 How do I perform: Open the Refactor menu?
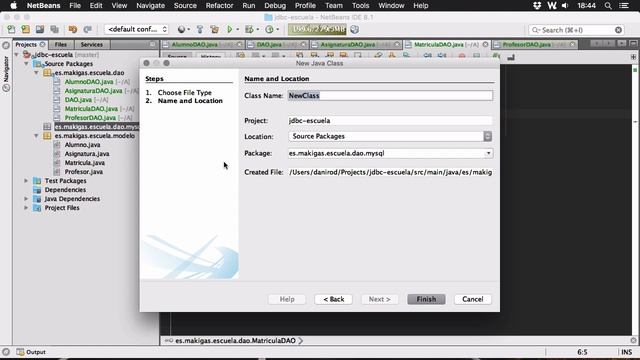tap(219, 6)
